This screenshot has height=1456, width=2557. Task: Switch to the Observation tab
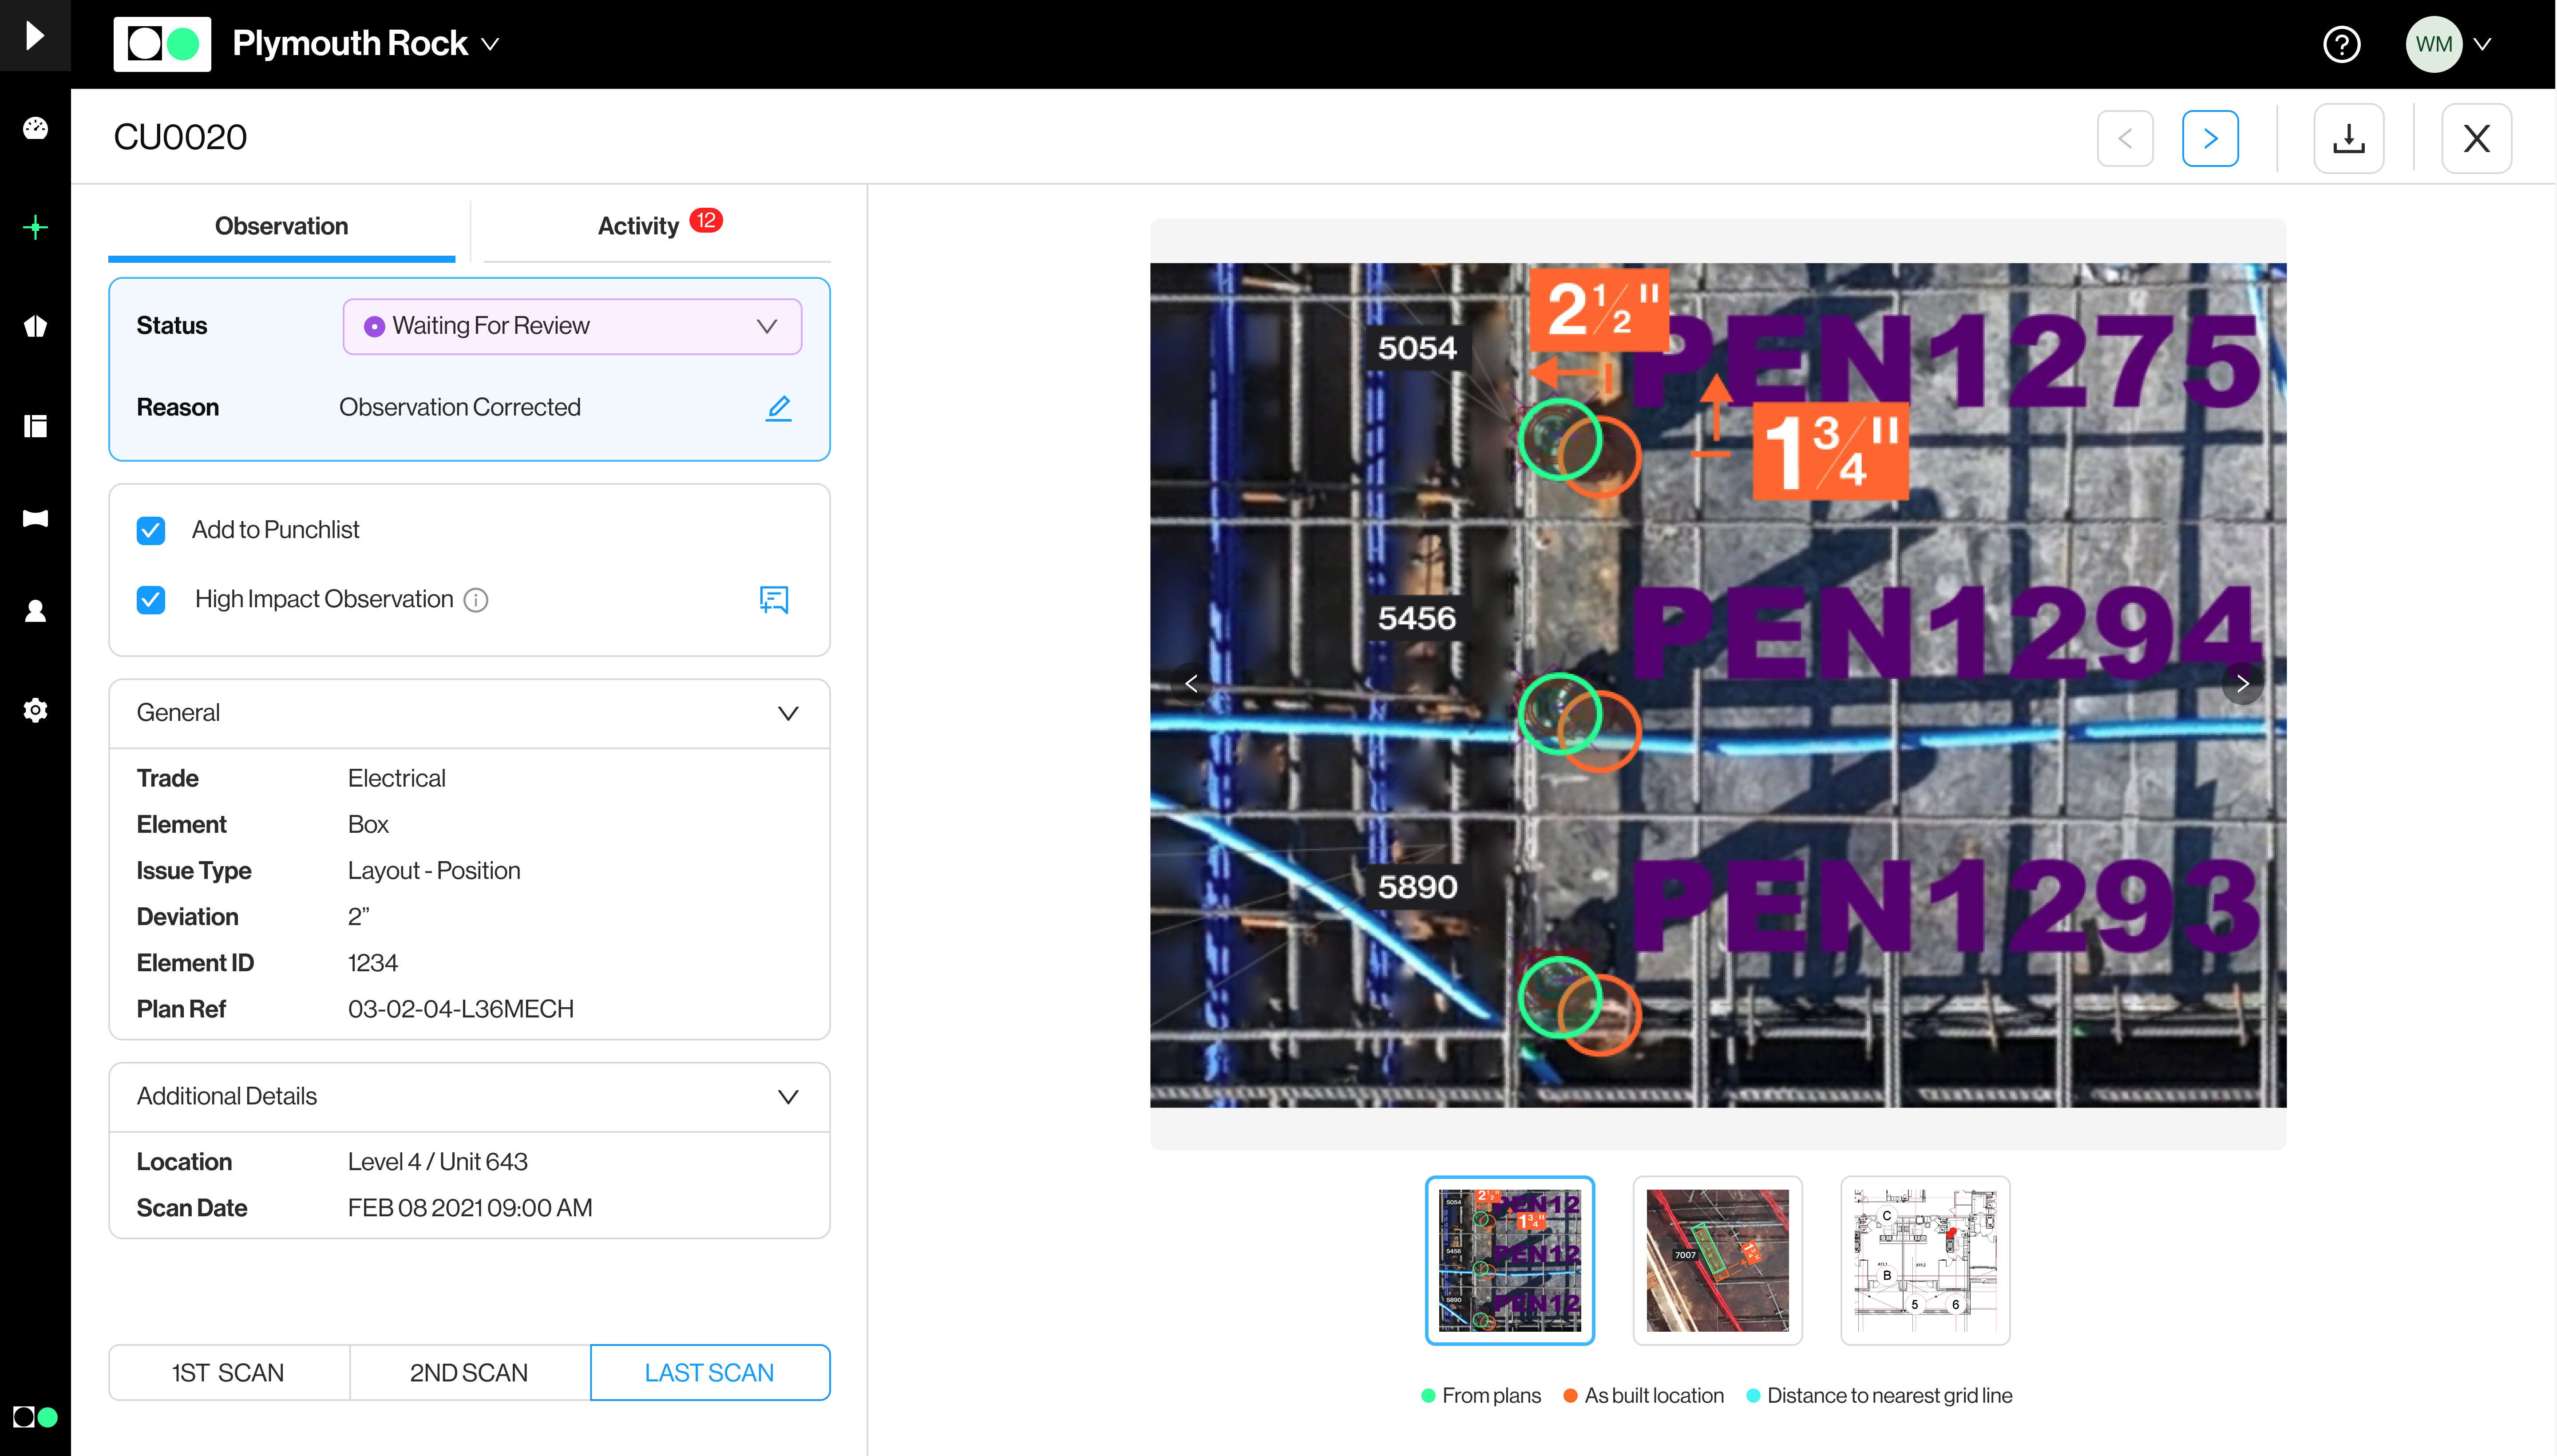click(x=281, y=227)
